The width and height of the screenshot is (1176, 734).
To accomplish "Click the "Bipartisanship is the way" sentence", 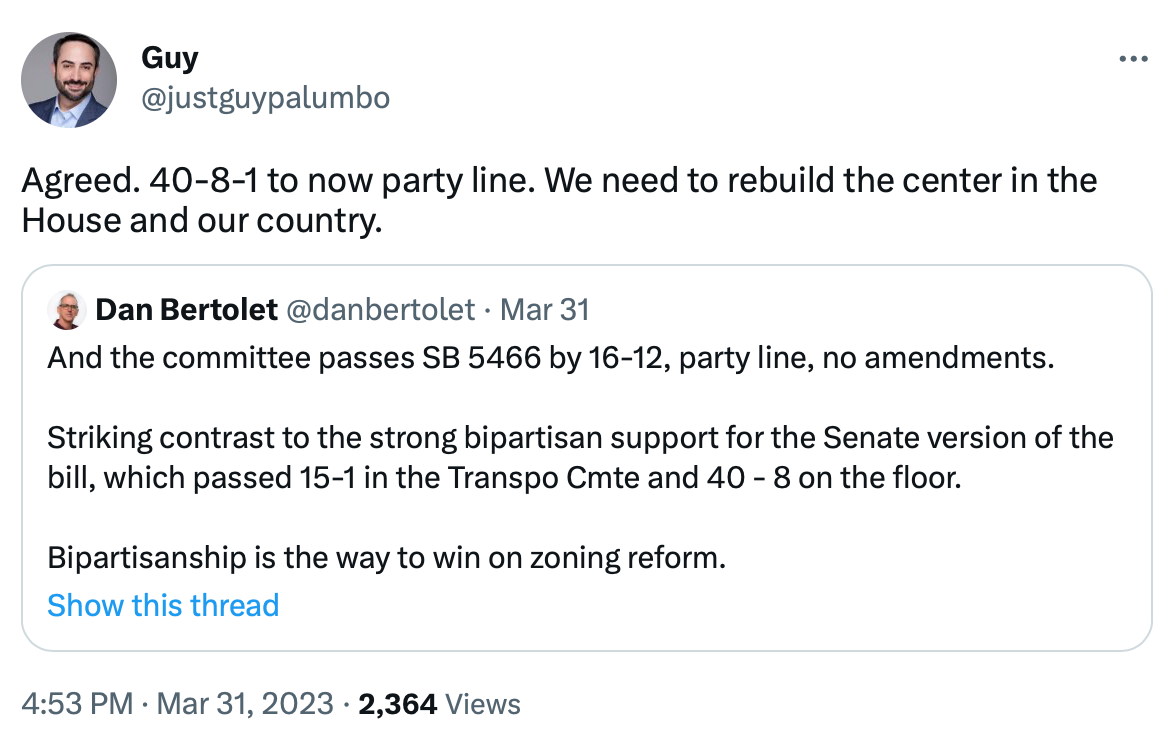I will coord(386,557).
